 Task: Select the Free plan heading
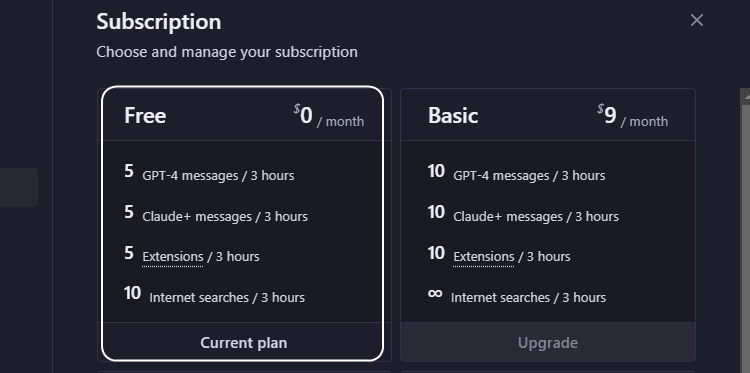145,116
